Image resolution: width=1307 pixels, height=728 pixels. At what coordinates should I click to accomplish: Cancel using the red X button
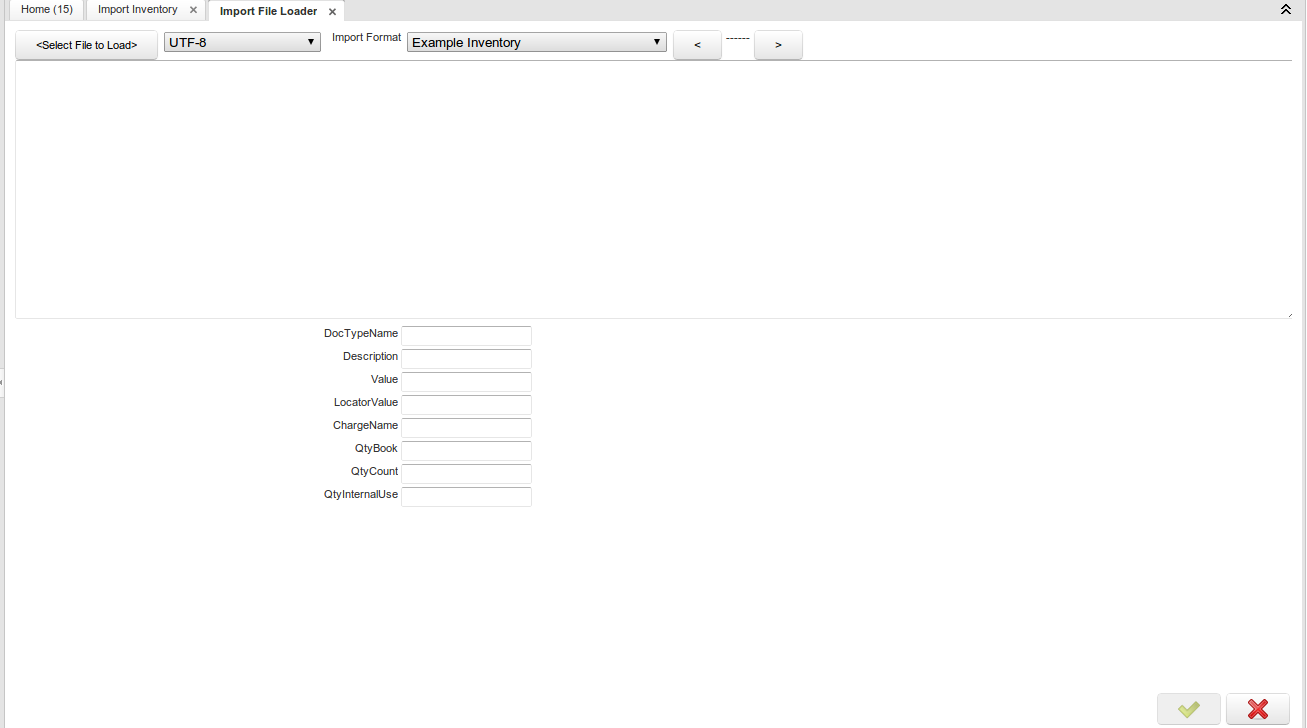[x=1257, y=709]
